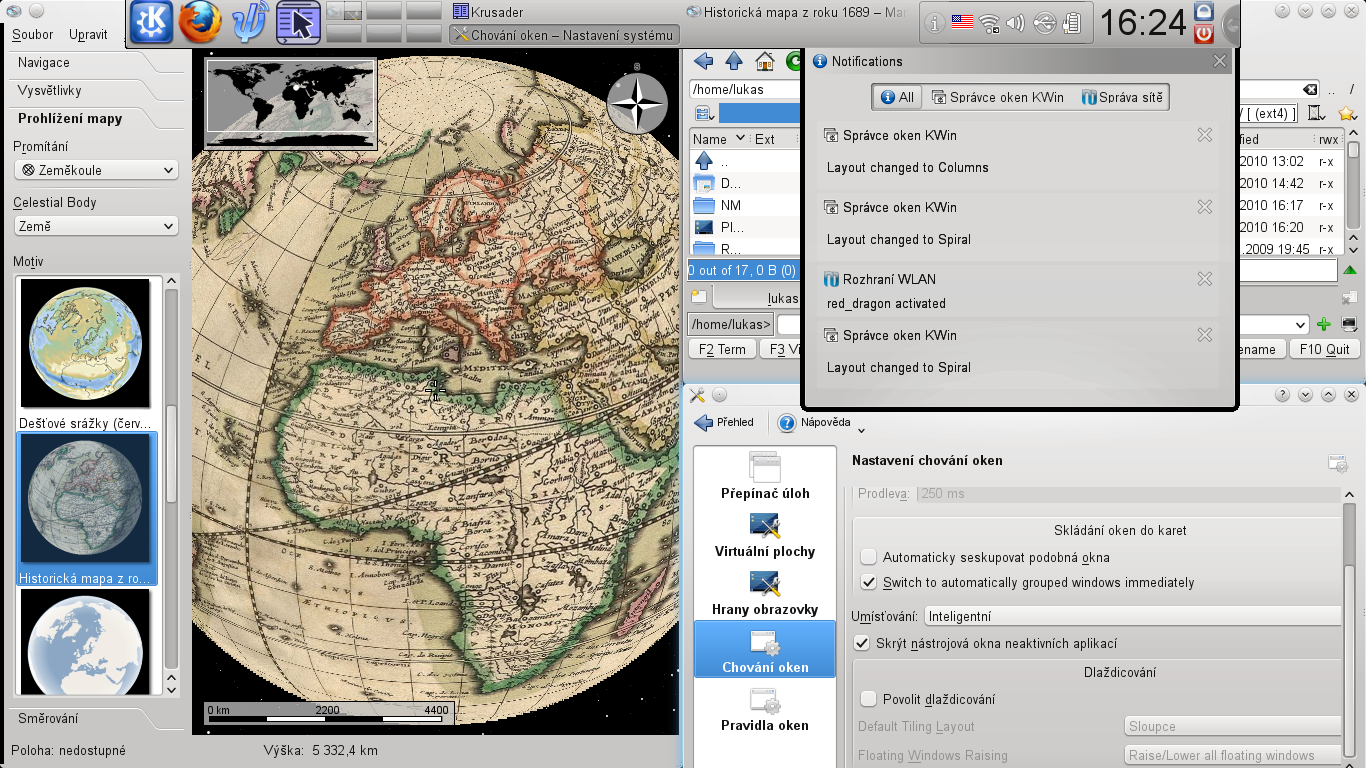The height and width of the screenshot is (768, 1366).
Task: Open the KDE application launcher
Action: tap(151, 22)
